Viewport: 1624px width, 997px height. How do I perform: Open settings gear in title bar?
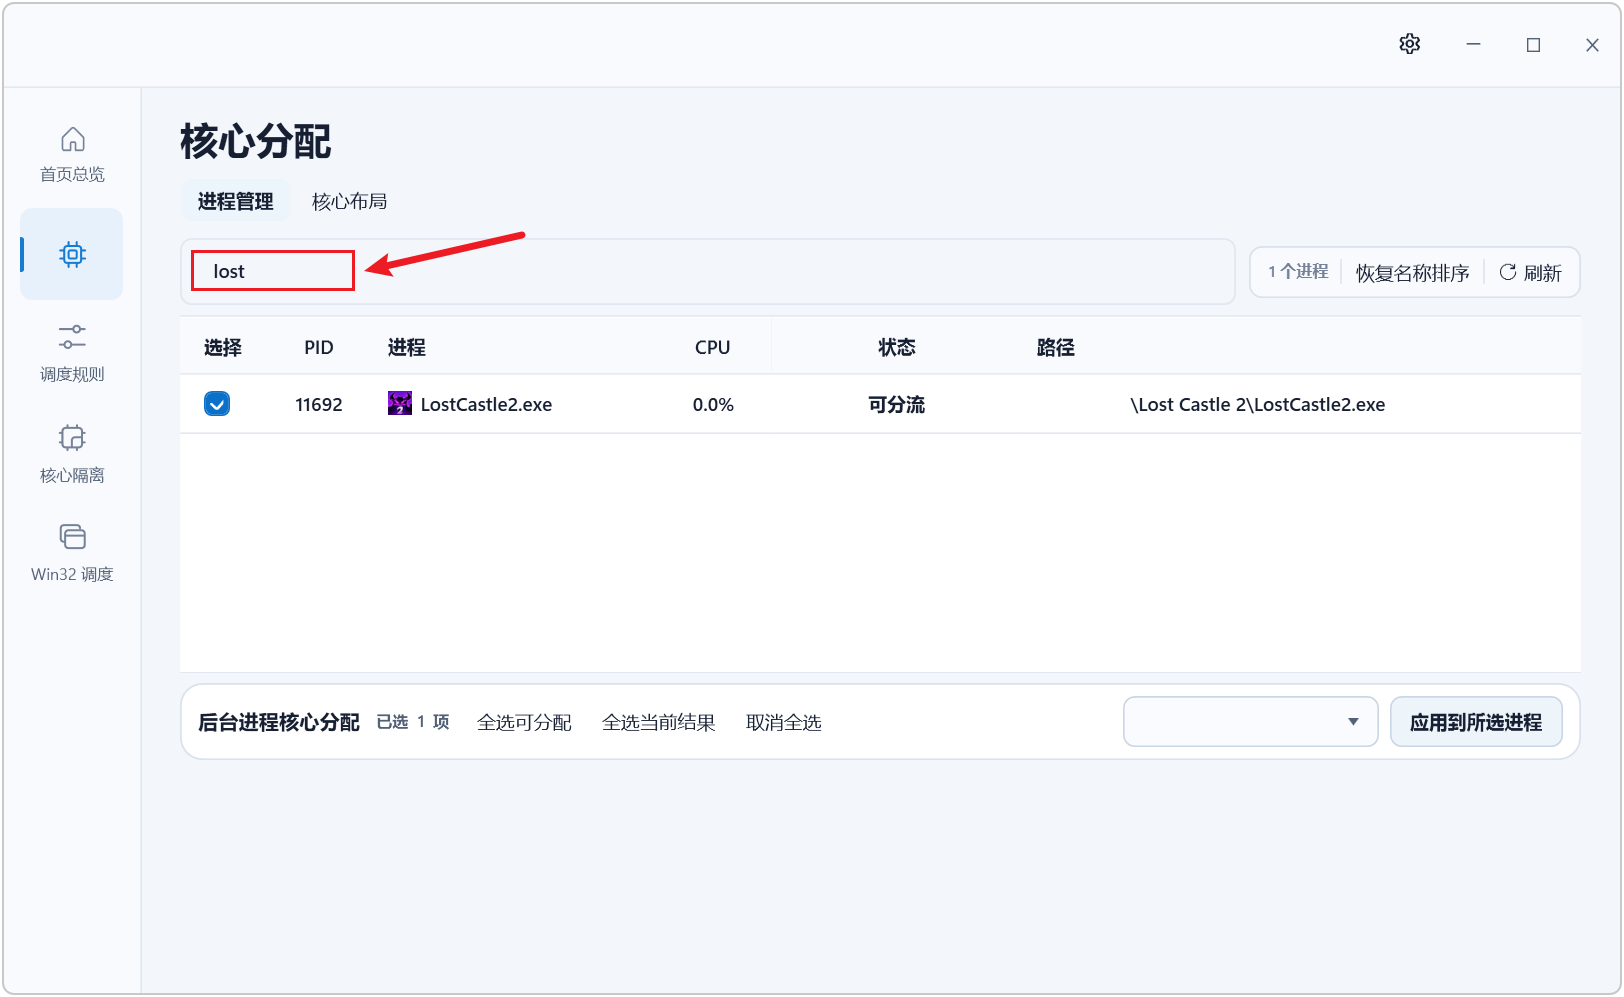[x=1410, y=44]
